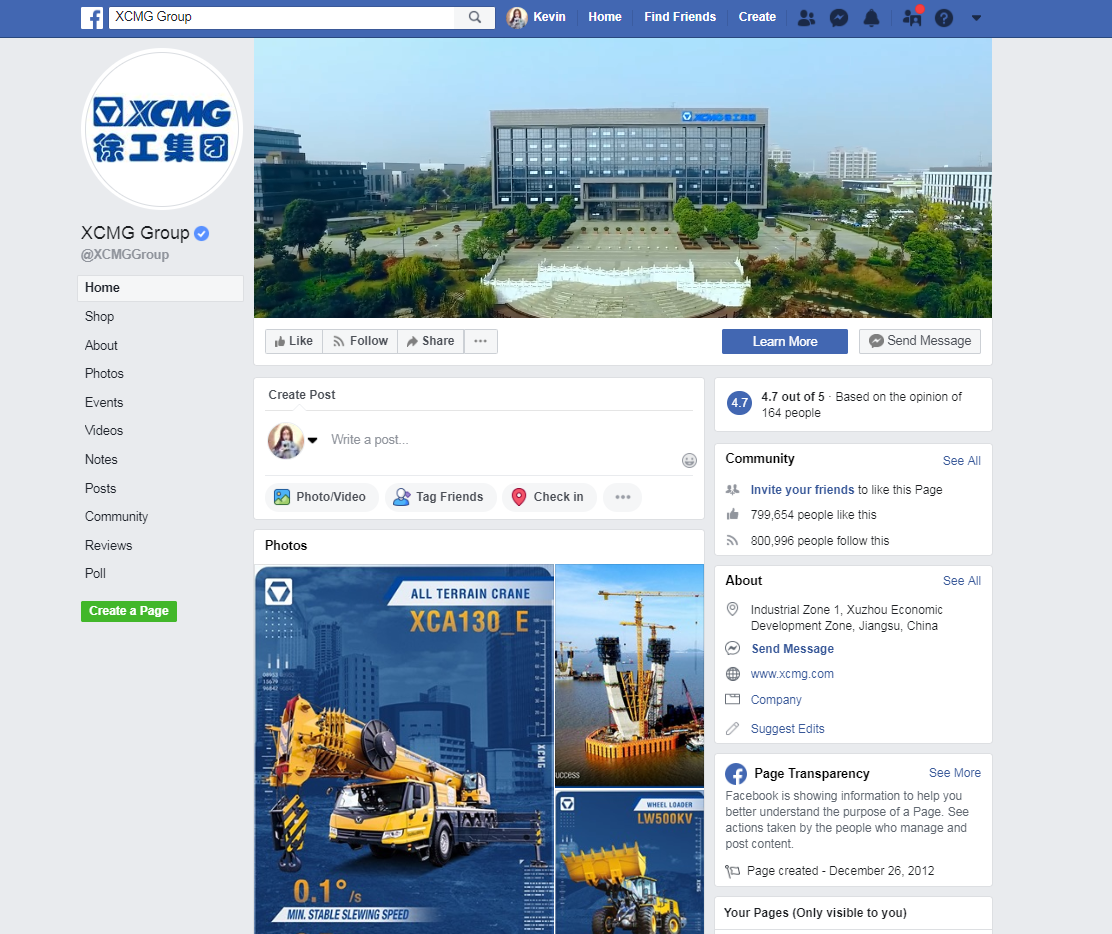Click the Learn More button
The width and height of the screenshot is (1112, 934).
[x=784, y=341]
